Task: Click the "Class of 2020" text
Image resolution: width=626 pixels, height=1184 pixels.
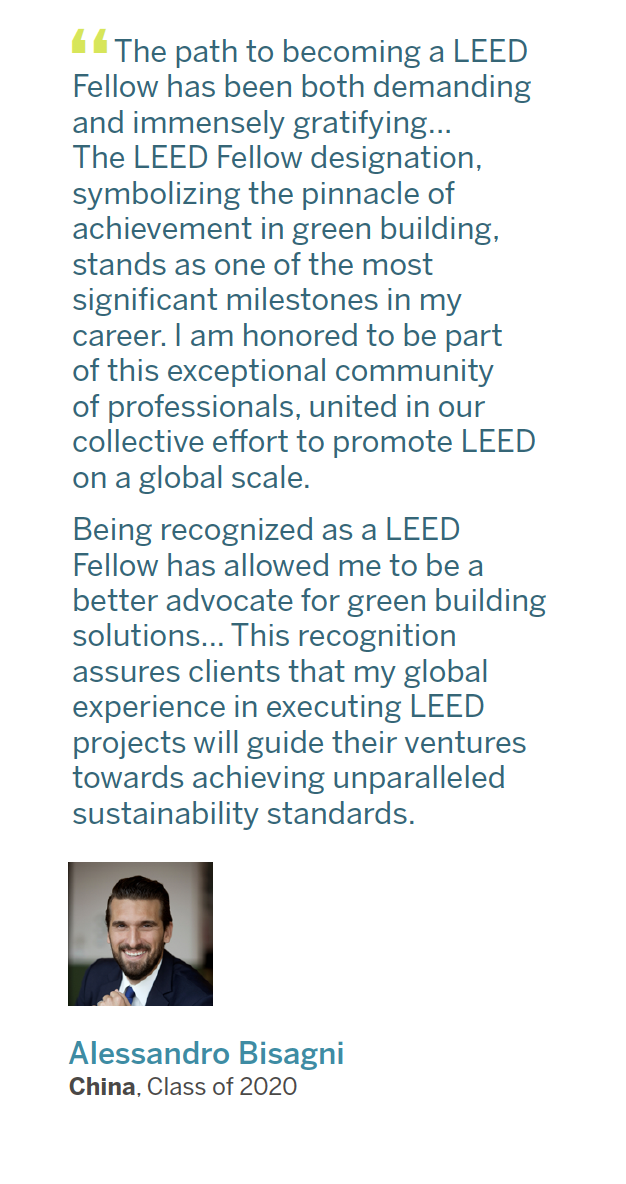Action: (x=222, y=1086)
